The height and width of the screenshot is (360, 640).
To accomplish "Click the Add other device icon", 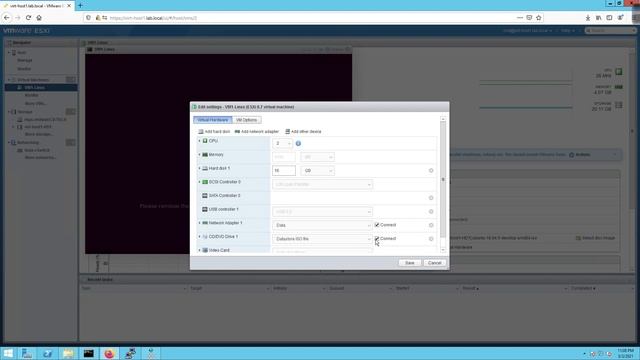I will tap(287, 131).
